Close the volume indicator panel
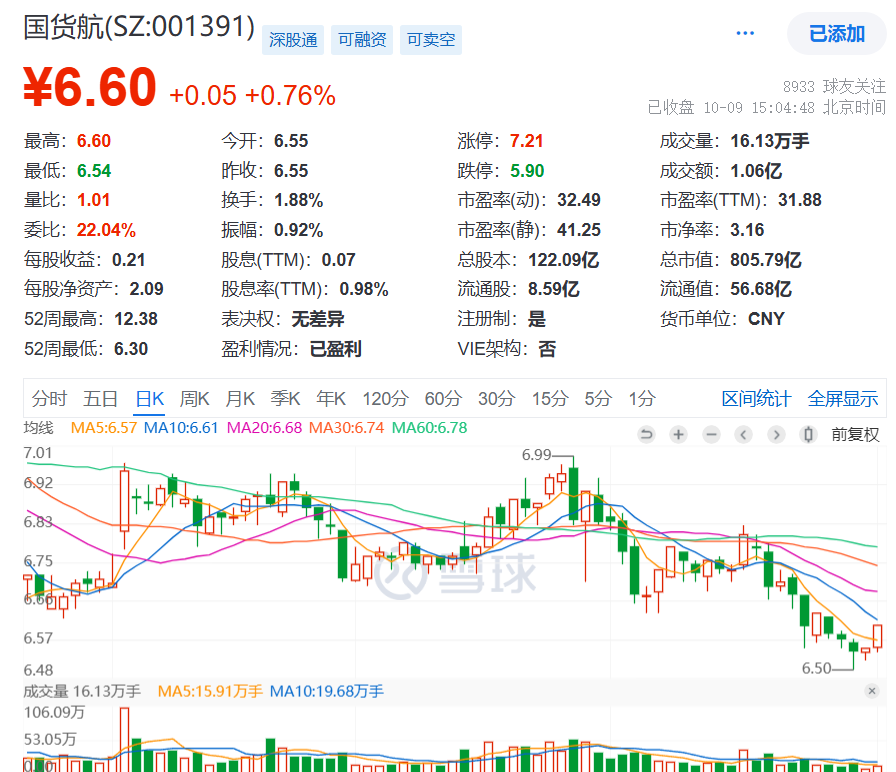Viewport: 896px width, 772px height. 872,691
